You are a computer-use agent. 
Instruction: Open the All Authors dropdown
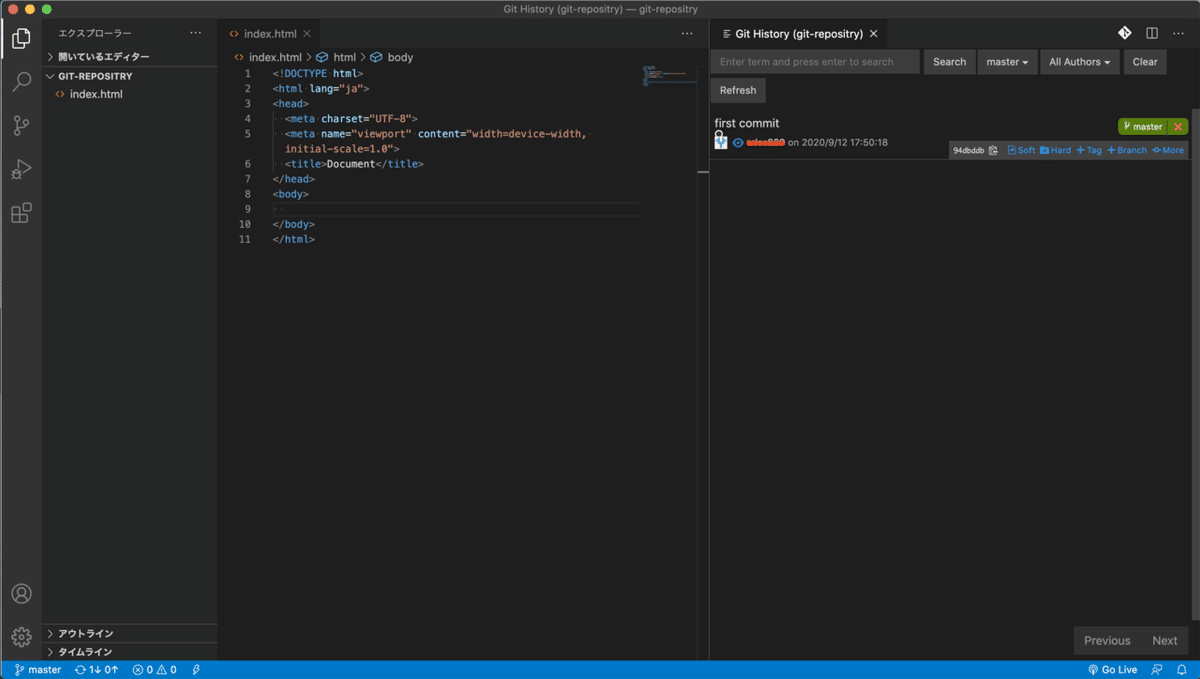[1080, 62]
